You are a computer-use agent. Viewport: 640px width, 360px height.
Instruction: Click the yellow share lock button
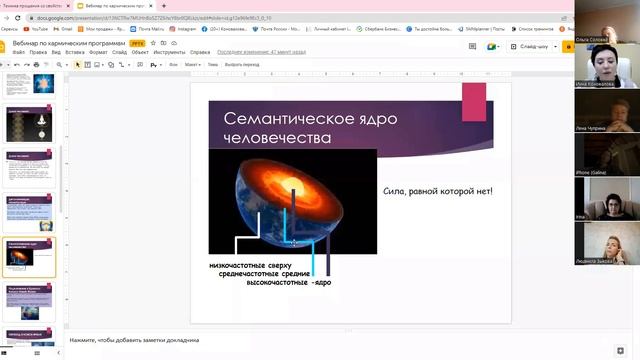(568, 47)
